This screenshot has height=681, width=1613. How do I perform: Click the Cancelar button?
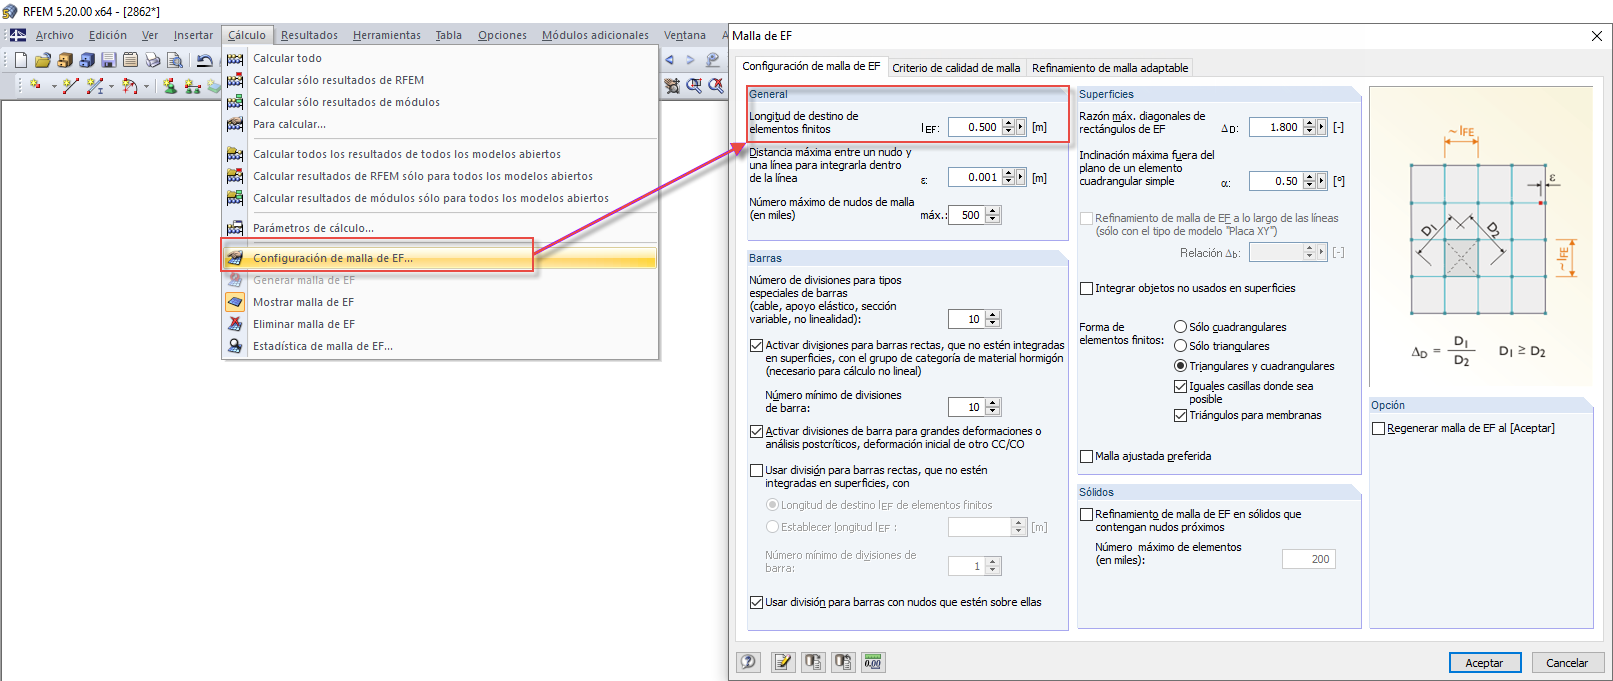(1567, 663)
